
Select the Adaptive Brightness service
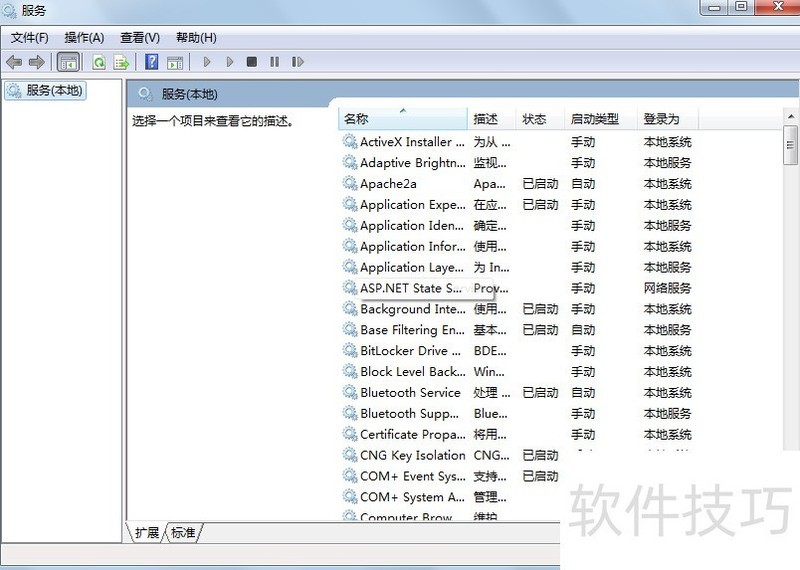(x=518, y=163)
